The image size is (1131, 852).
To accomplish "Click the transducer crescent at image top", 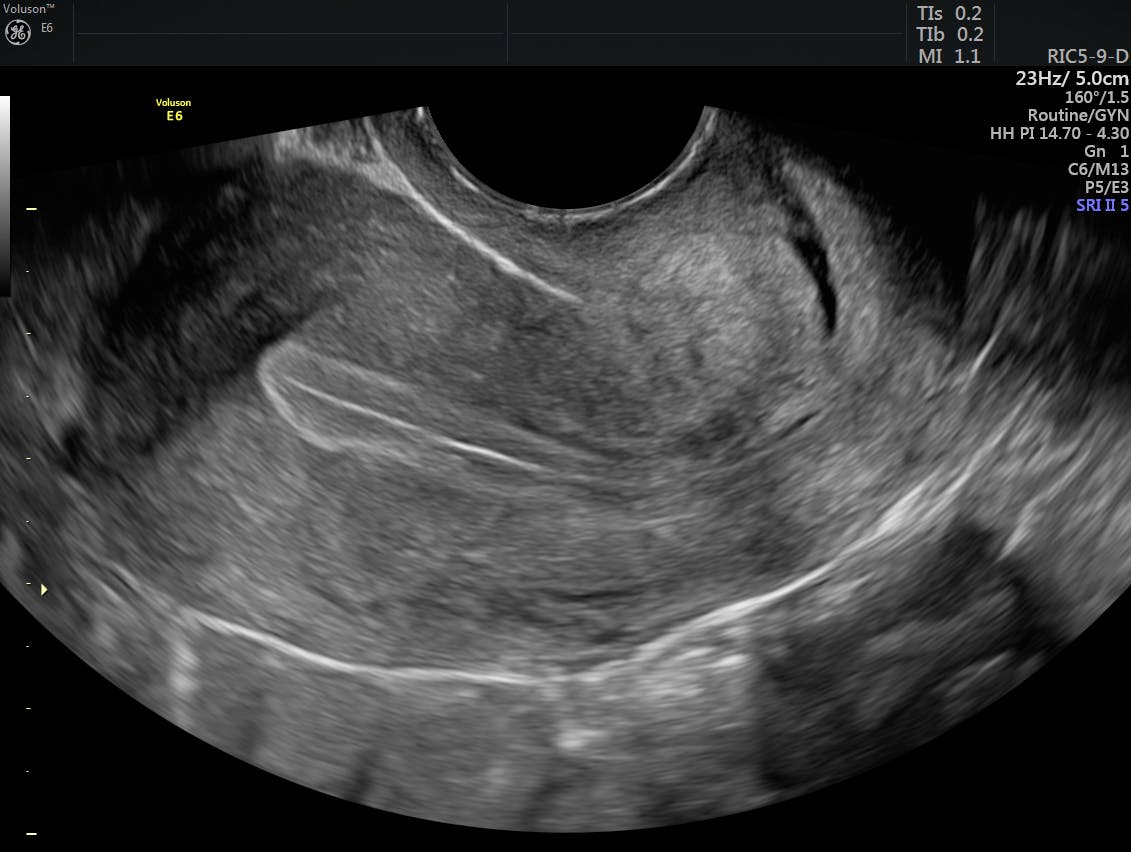I will pos(568,160).
